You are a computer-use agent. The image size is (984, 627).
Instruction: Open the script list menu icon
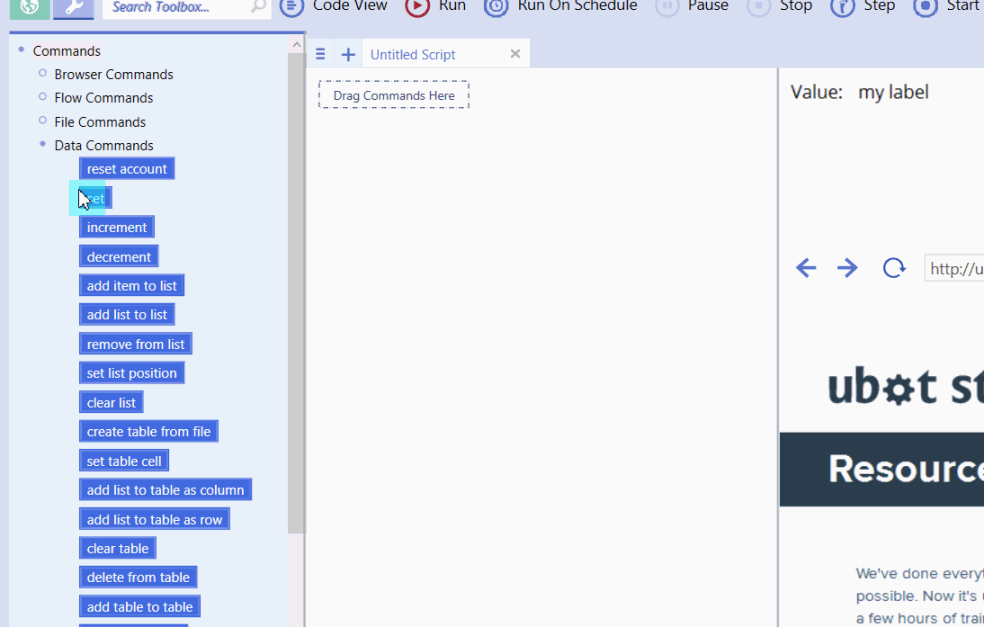click(320, 54)
